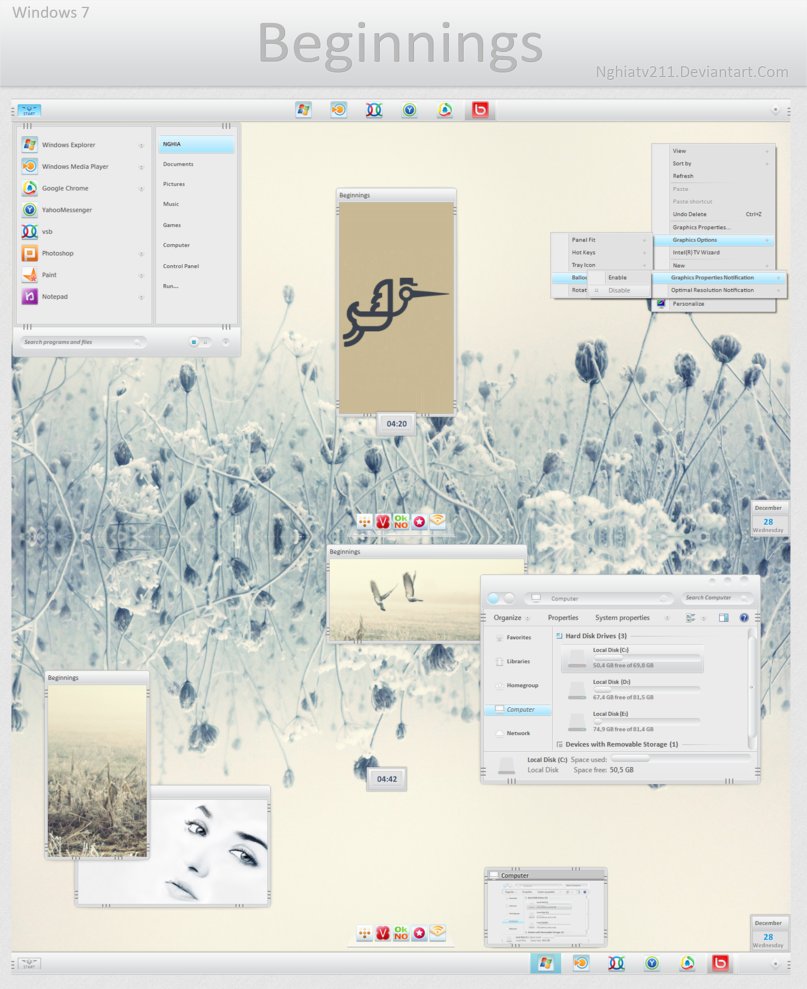Expand Devices with Removable Storage group
807x989 pixels.
click(x=559, y=744)
